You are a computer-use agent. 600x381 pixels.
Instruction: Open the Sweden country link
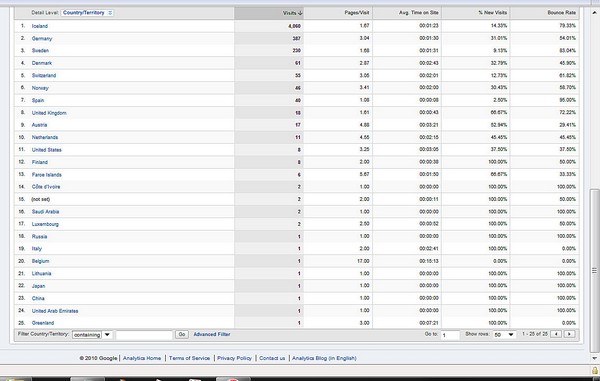pos(40,50)
